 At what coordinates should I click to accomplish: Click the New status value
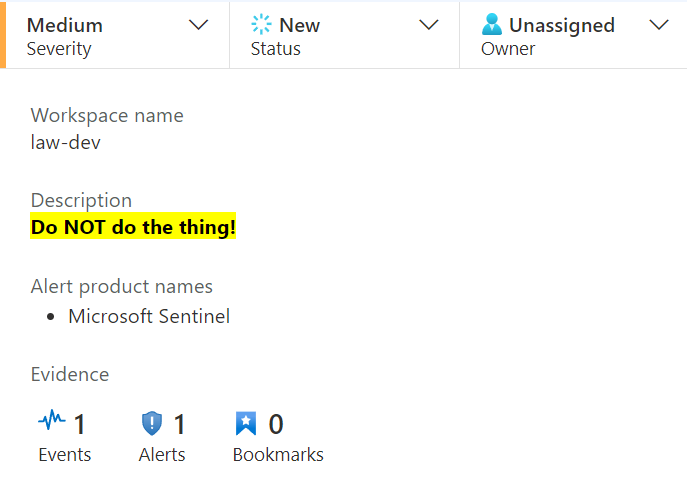click(x=300, y=25)
